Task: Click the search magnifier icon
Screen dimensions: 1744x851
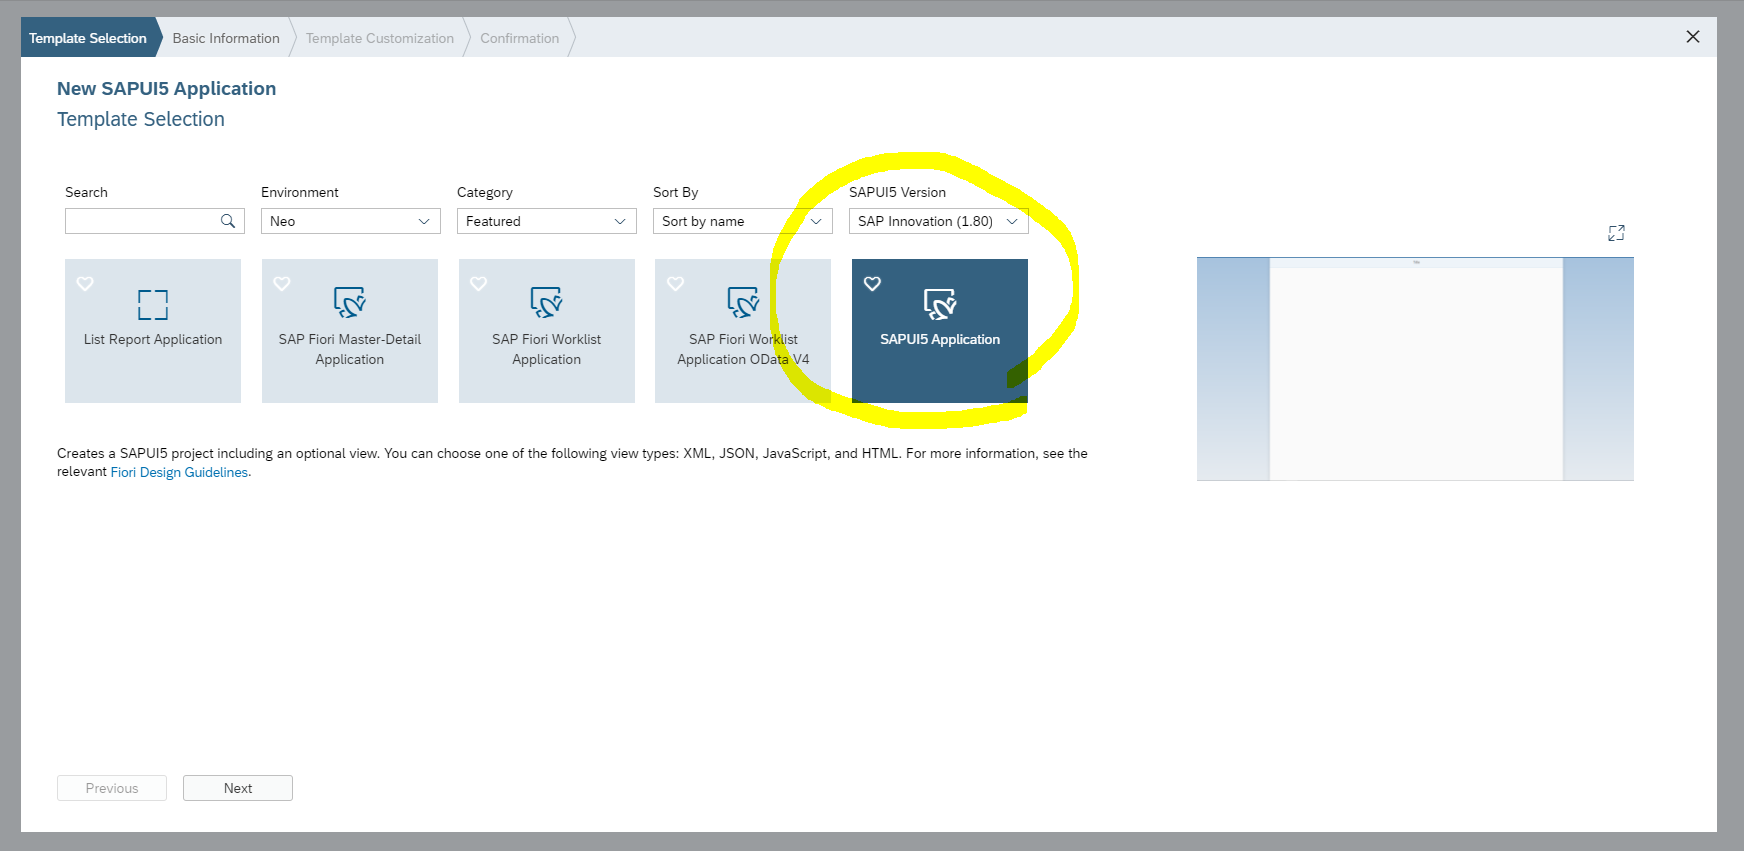Action: 228,221
